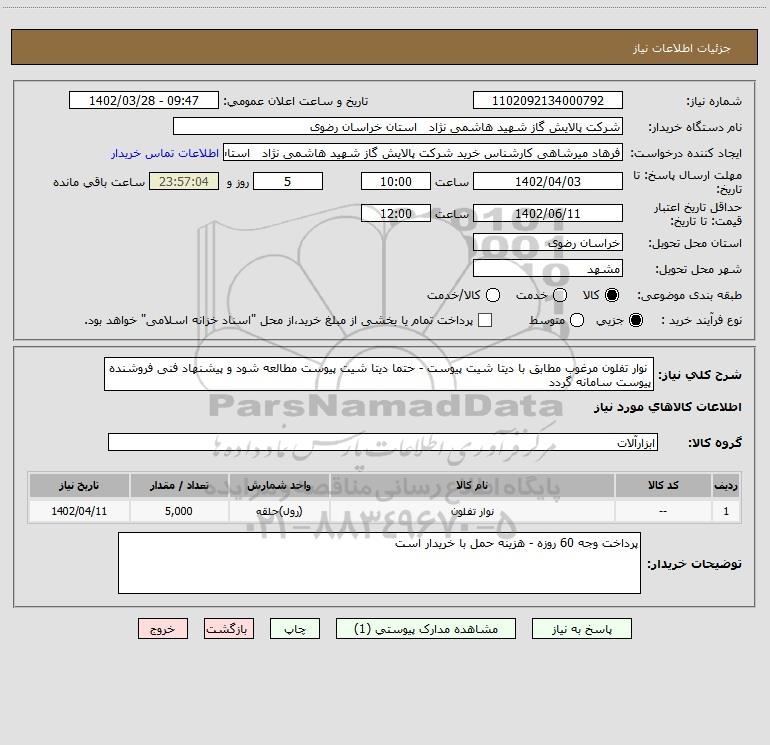This screenshot has width=770, height=745.
Task: Click the deadline time field 10:00
Action: [x=396, y=181]
